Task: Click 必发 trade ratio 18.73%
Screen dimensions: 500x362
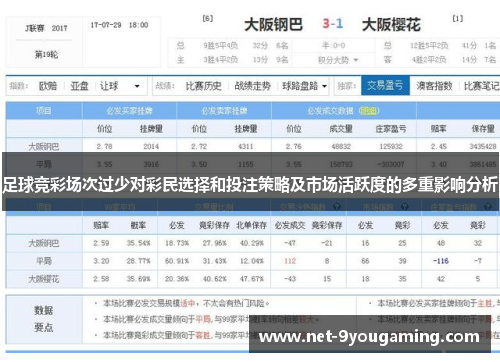Action: (177, 243)
